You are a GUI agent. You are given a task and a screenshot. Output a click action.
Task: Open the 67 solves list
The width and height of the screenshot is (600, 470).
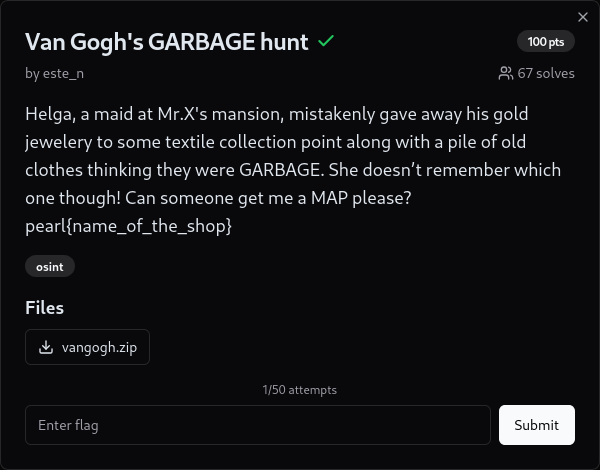pyautogui.click(x=536, y=73)
